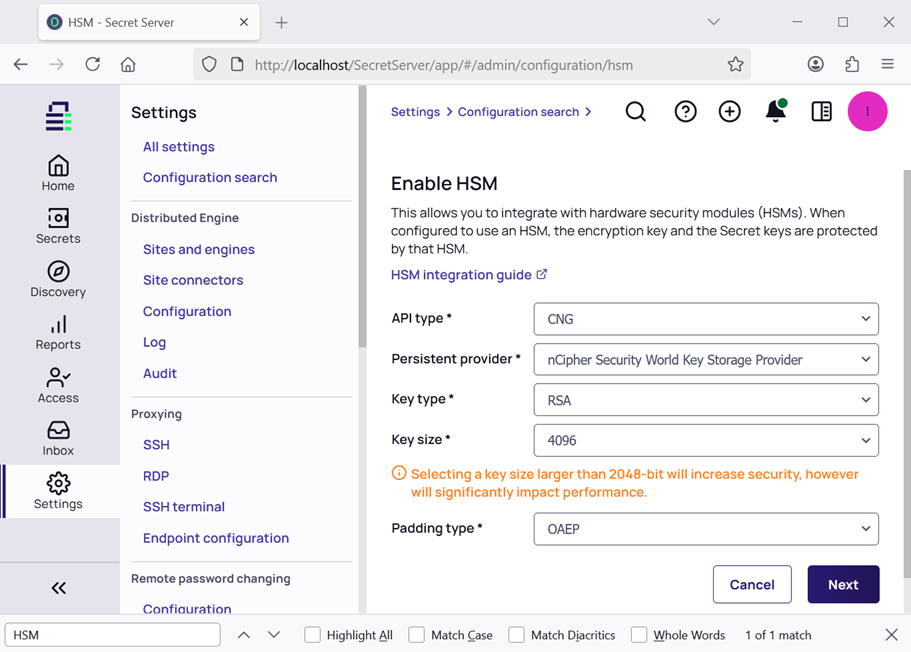The height and width of the screenshot is (652, 911).
Task: Click the chevron after Configuration search breadcrumb
Action: (589, 112)
